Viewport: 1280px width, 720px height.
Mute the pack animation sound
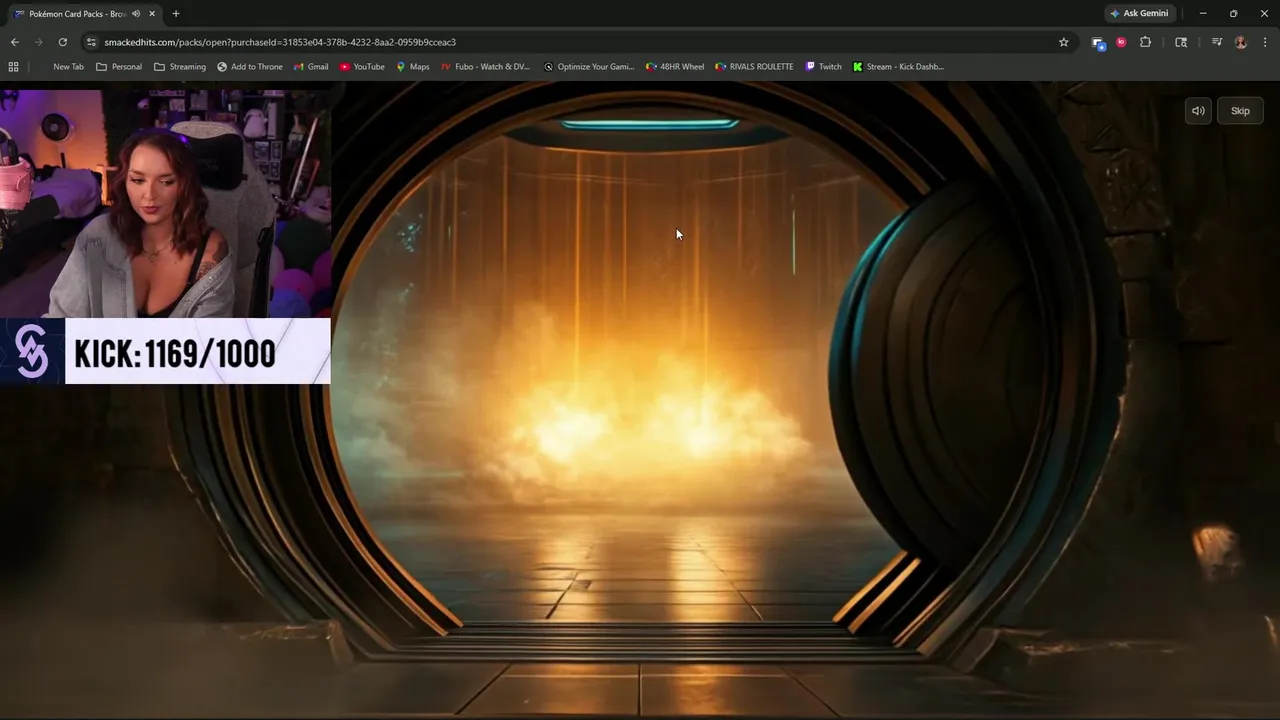click(1198, 111)
